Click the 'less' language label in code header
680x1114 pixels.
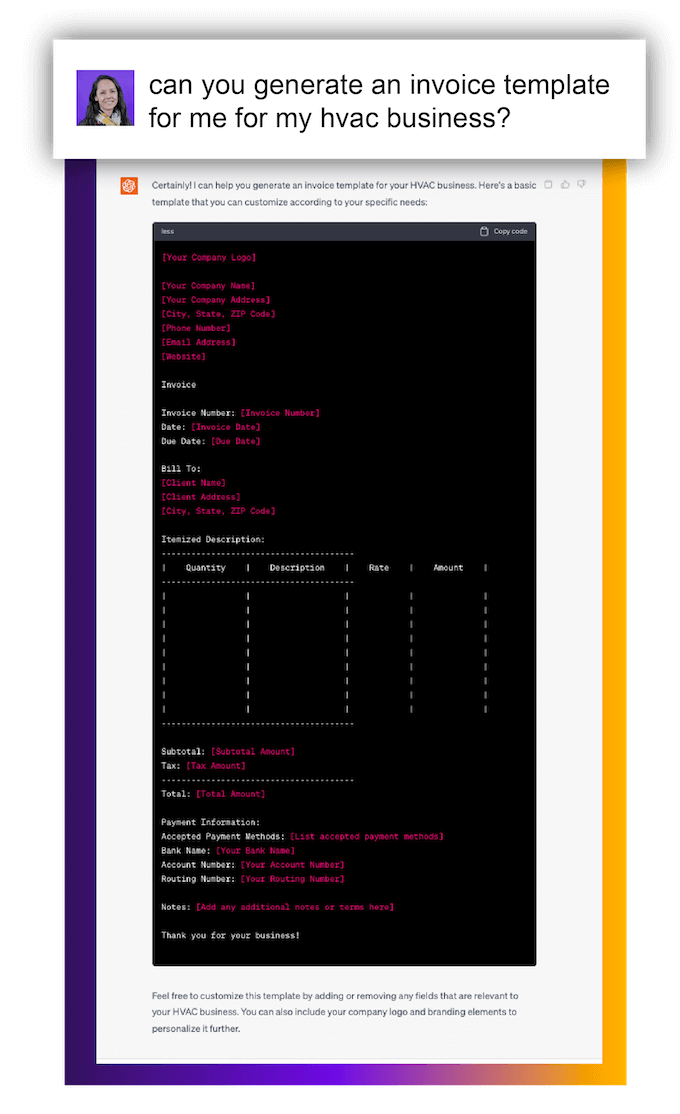click(x=168, y=231)
